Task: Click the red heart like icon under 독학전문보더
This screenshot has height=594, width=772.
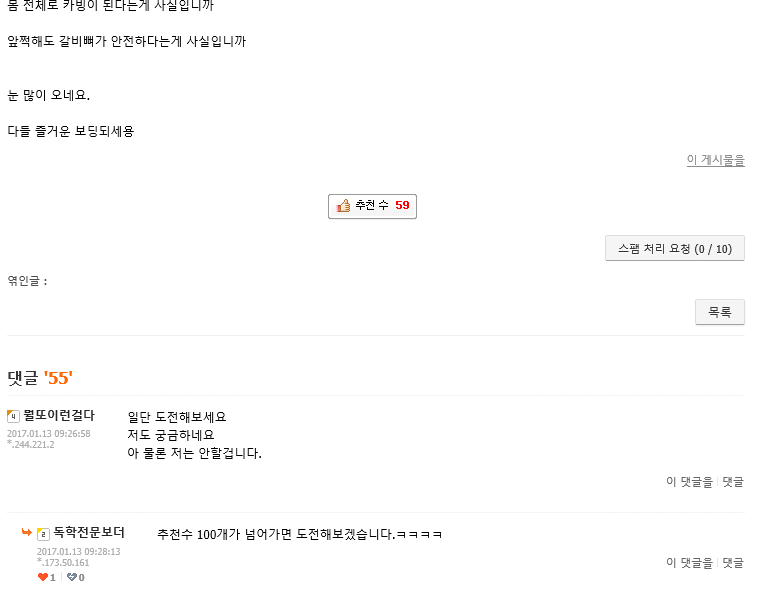Action: coord(43,577)
